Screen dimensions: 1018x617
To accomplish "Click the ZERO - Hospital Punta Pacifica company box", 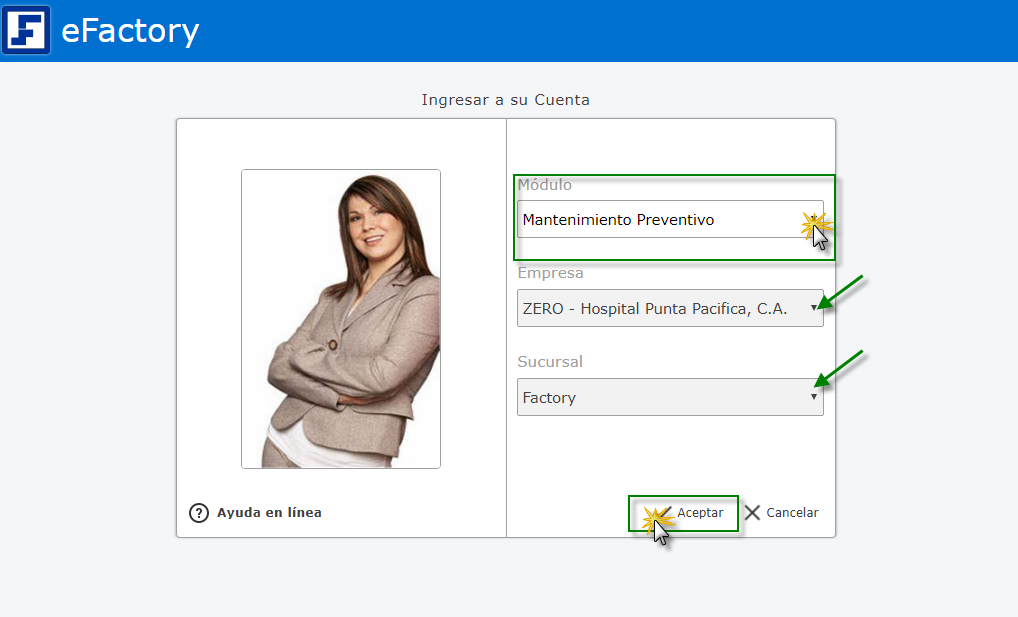I will [x=655, y=309].
